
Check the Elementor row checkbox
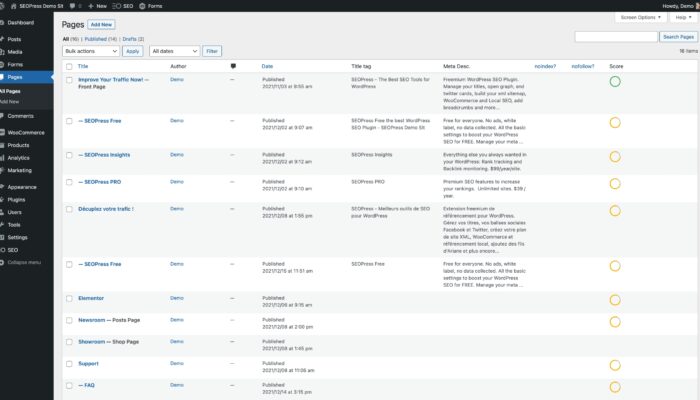(x=69, y=298)
